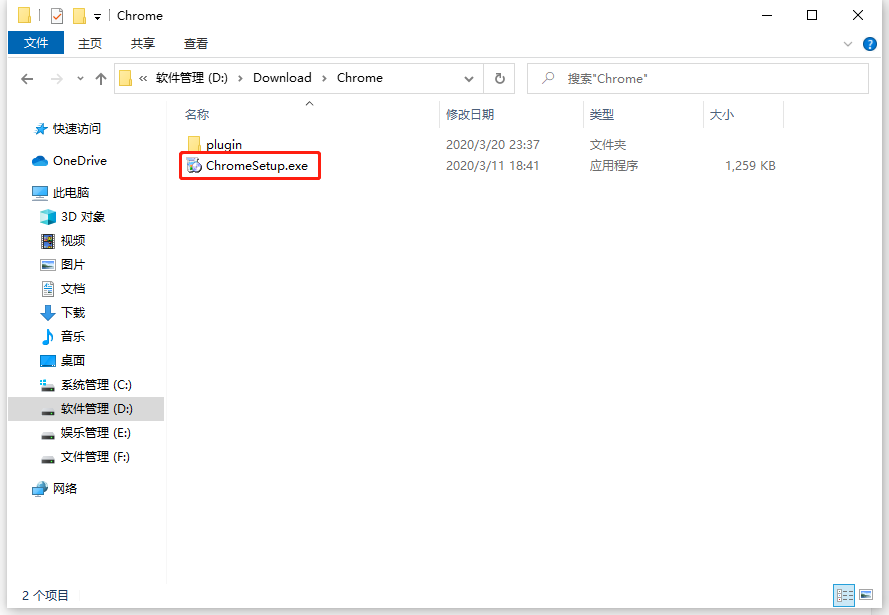Switch to large icons view layout
Screen dimensions: 889x615
[866, 595]
